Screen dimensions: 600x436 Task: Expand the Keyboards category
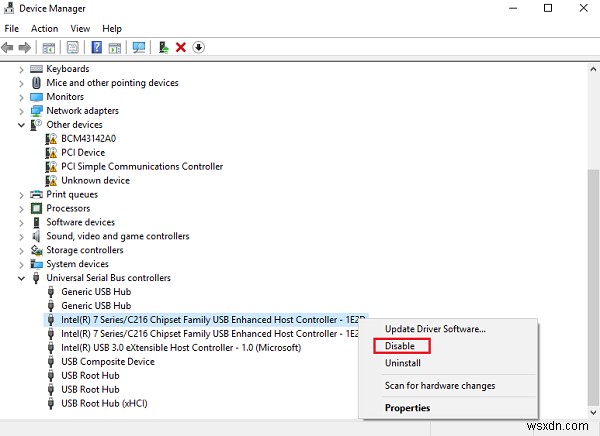pos(21,70)
